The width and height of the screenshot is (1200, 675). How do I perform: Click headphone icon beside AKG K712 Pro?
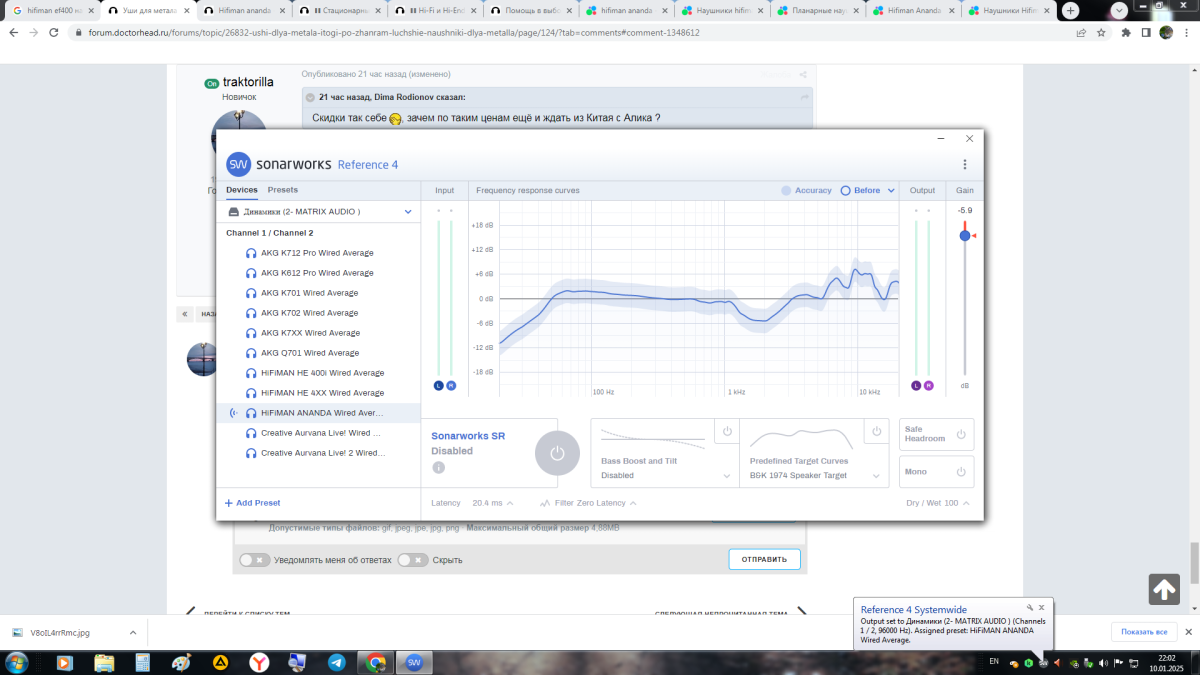(x=250, y=253)
